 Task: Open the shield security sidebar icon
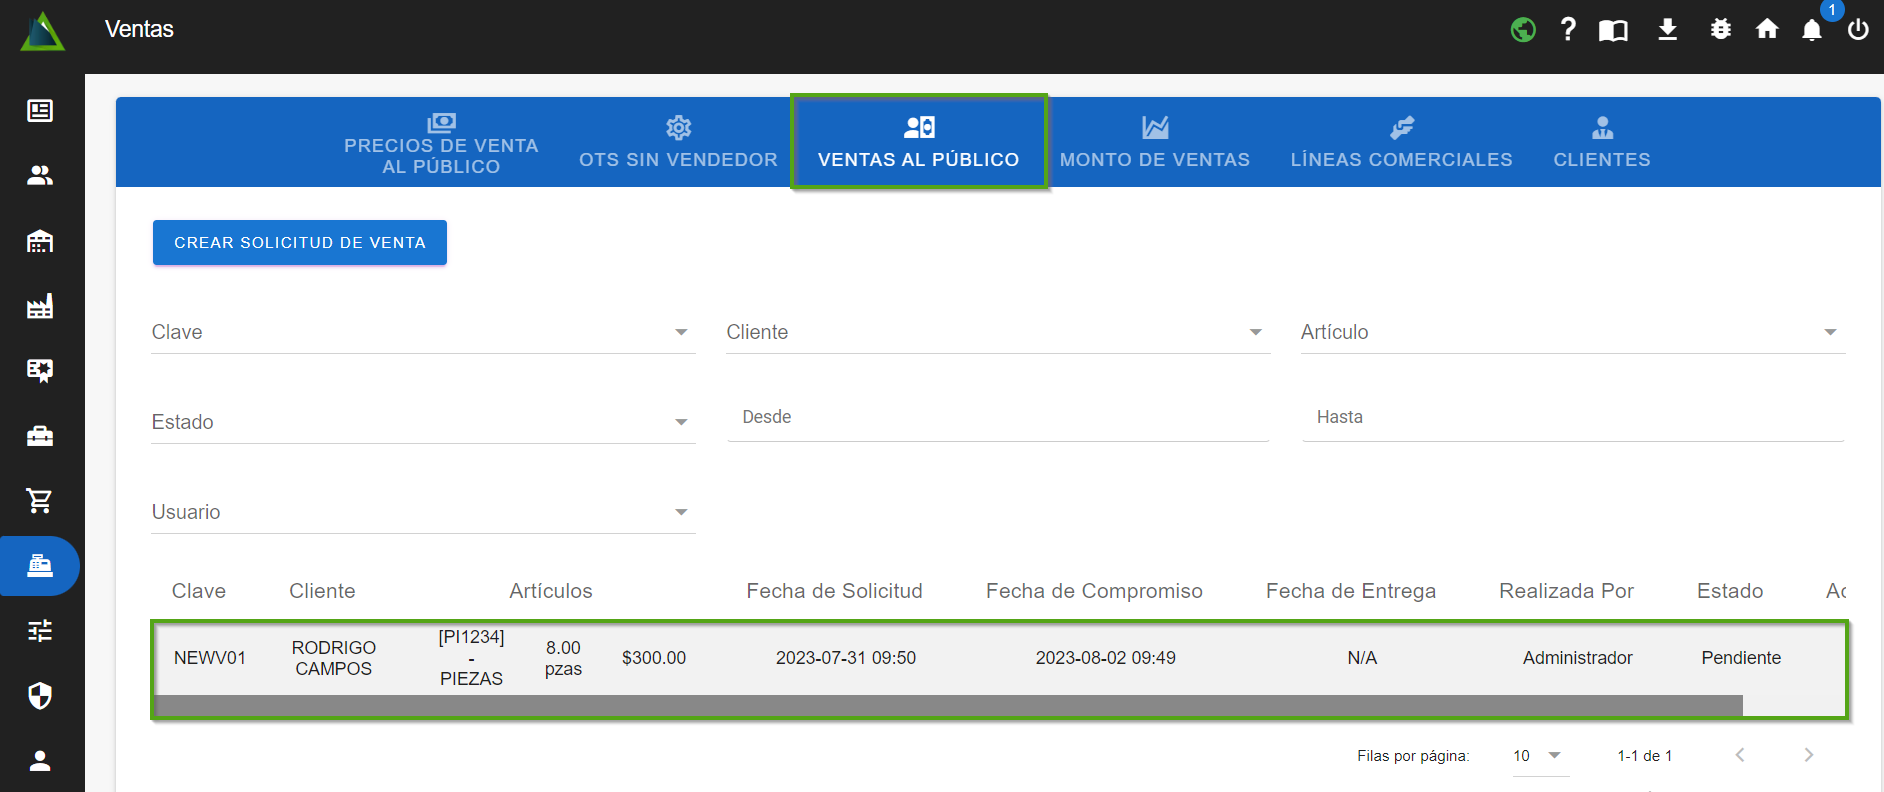coord(40,695)
